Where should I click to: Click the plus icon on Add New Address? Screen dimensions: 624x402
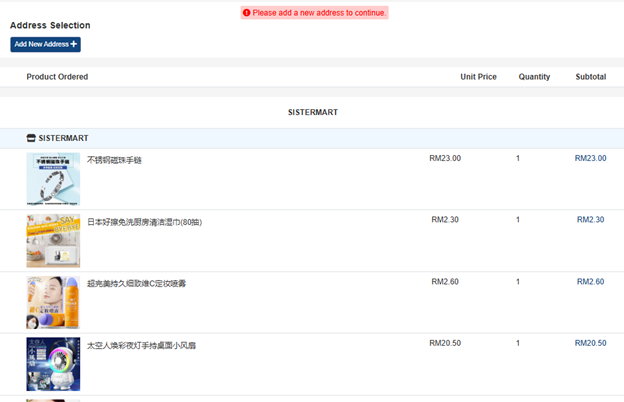click(x=74, y=45)
